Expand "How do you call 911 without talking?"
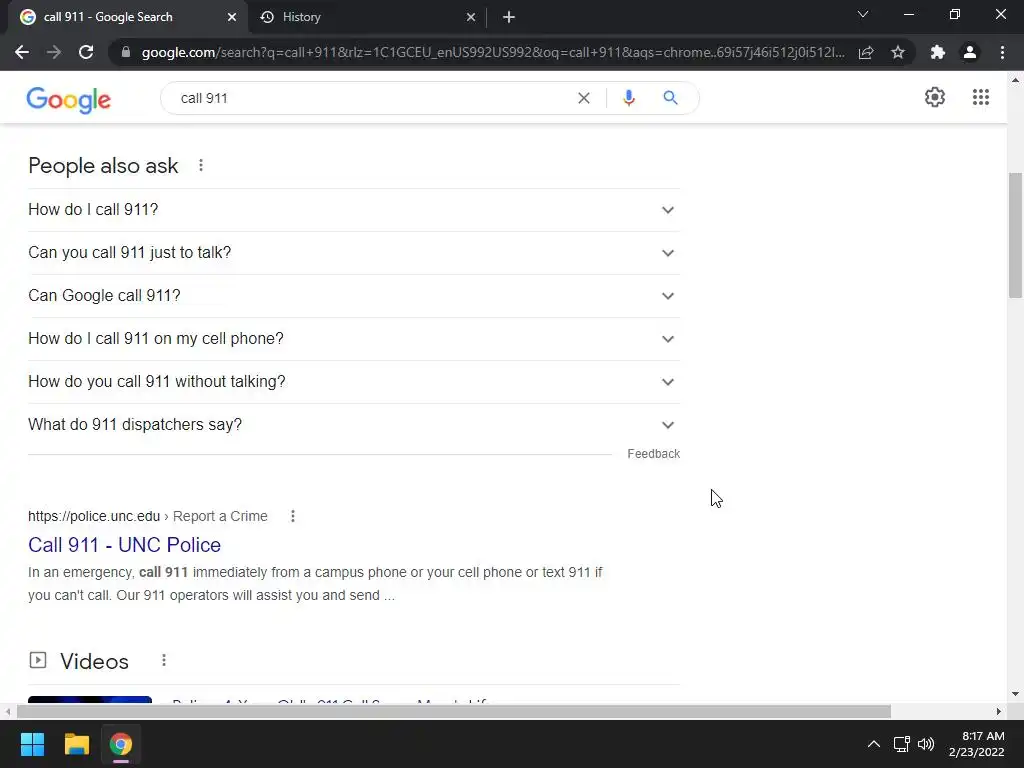This screenshot has width=1024, height=768. pyautogui.click(x=354, y=382)
